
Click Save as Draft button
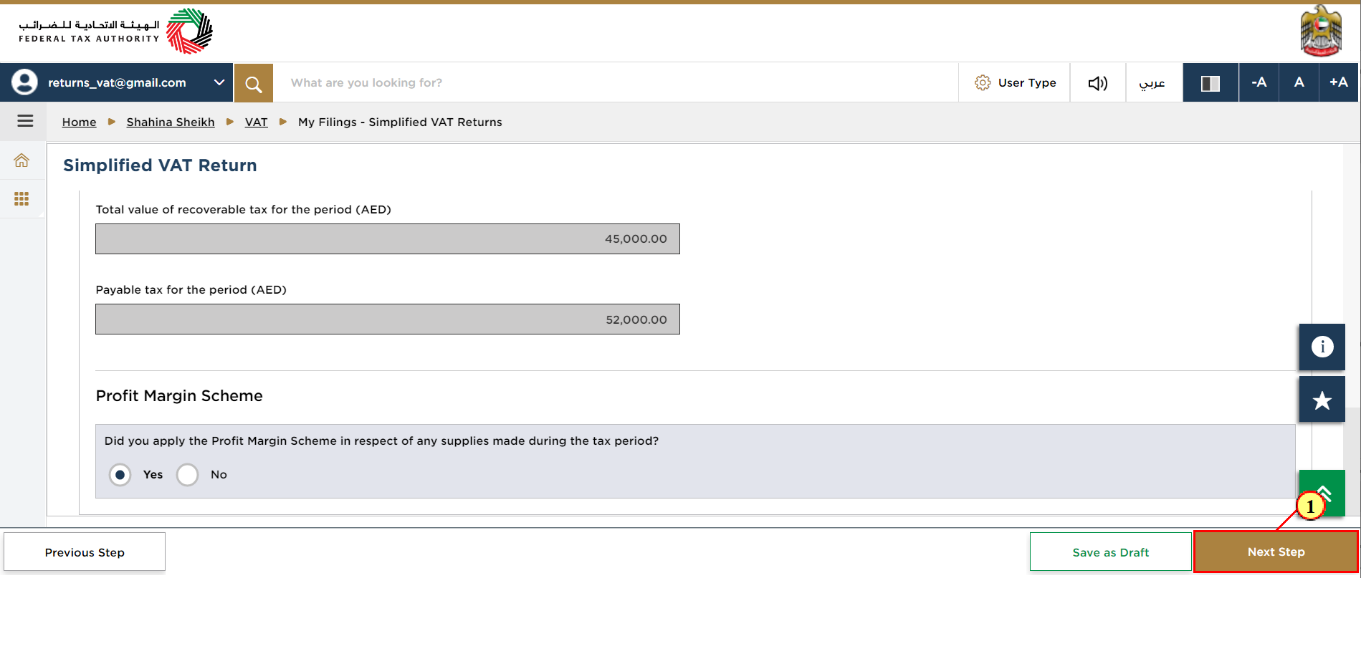tap(1111, 552)
